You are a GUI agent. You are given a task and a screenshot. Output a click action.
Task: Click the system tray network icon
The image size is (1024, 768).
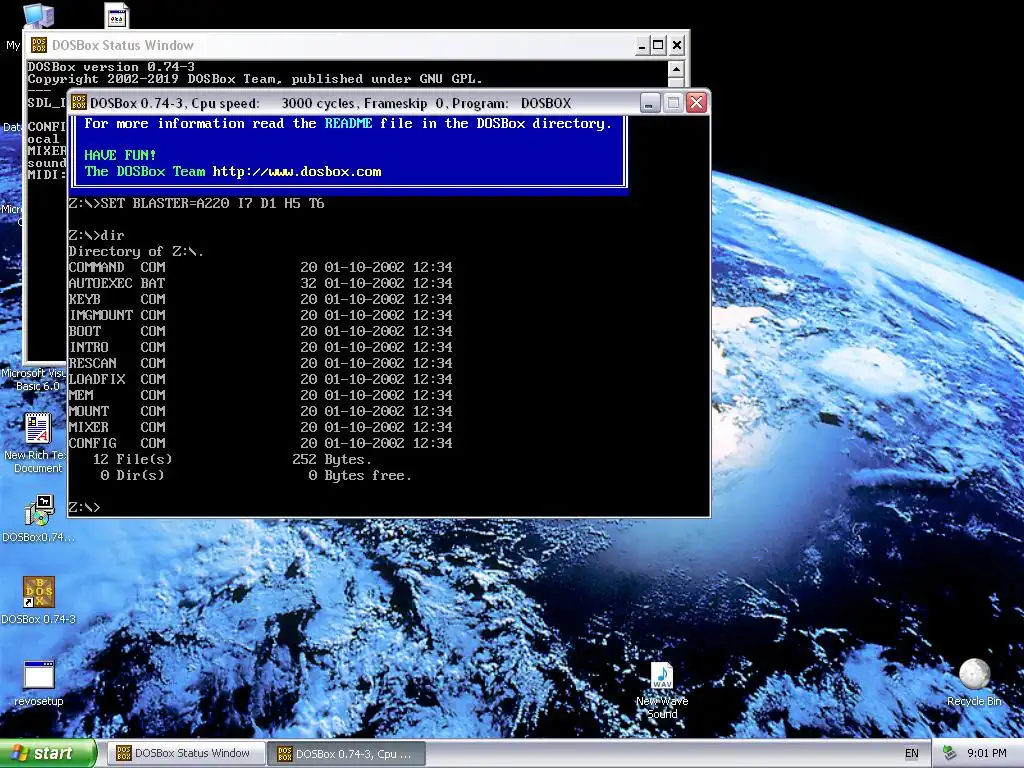949,753
